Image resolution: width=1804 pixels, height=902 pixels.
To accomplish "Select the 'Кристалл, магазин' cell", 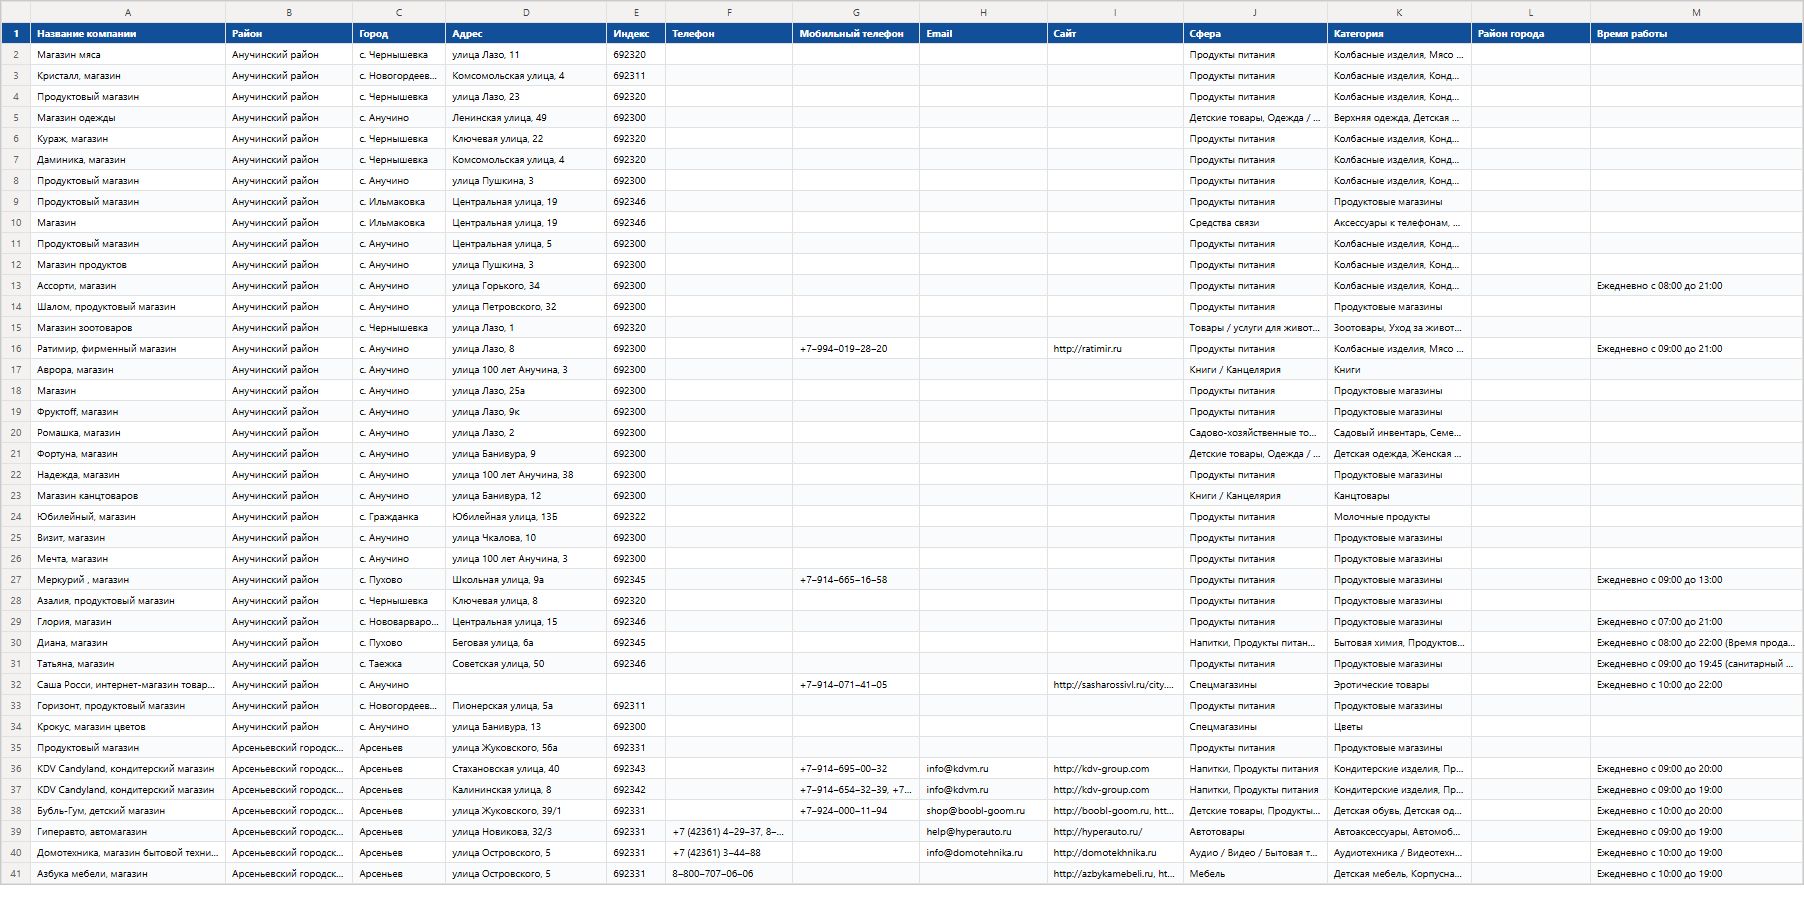I will 128,76.
